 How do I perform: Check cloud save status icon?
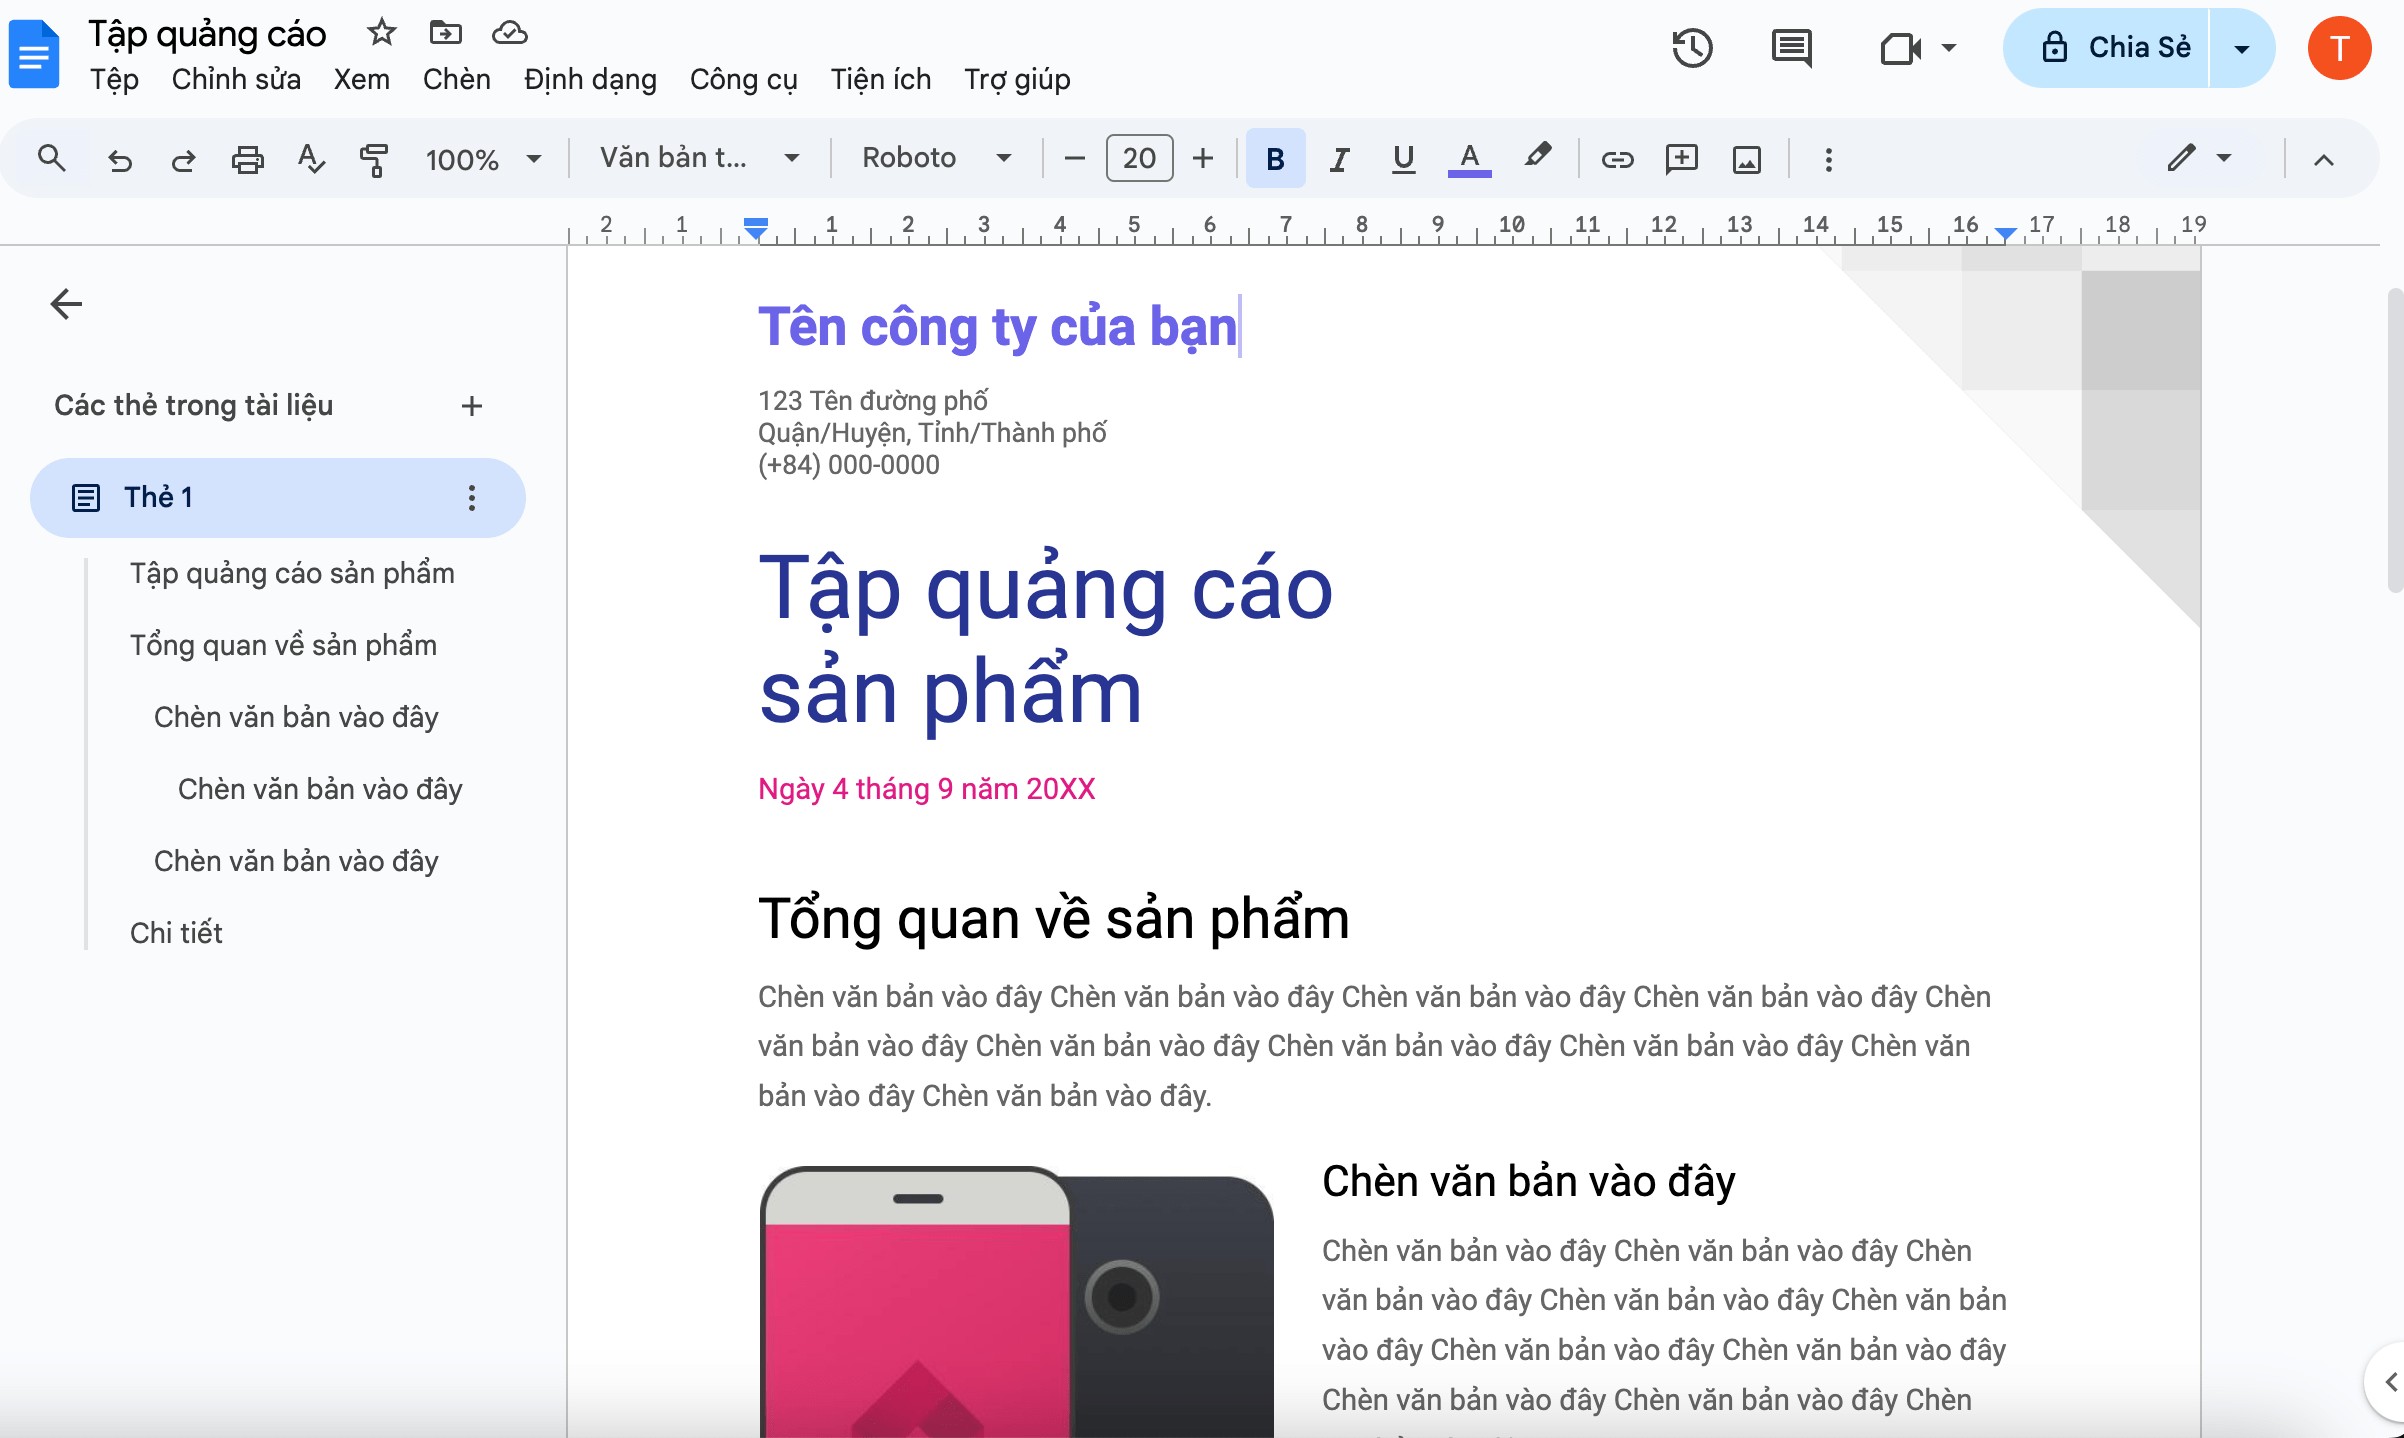point(510,33)
